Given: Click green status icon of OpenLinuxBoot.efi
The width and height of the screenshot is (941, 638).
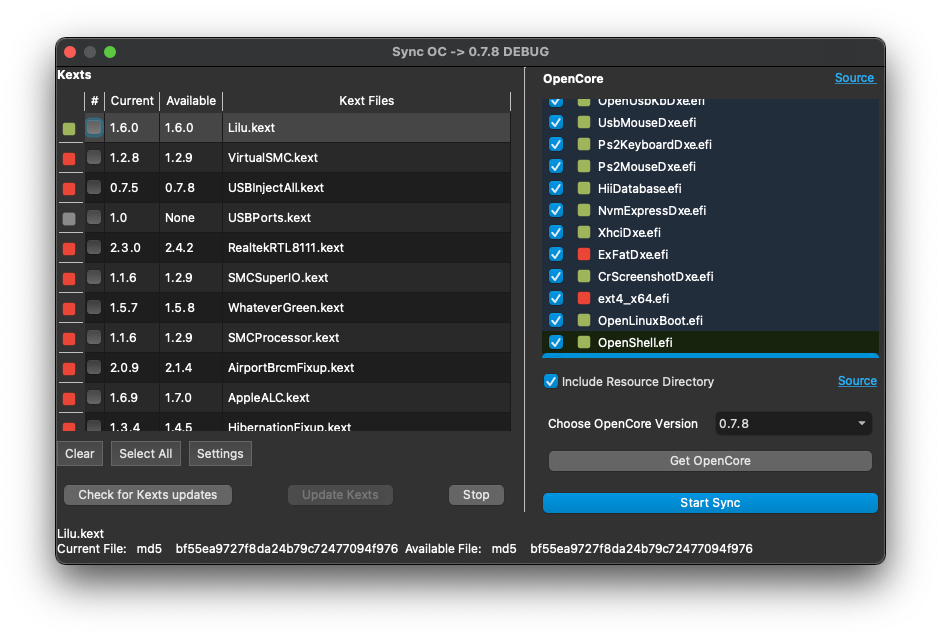Looking at the screenshot, I should click(x=583, y=320).
